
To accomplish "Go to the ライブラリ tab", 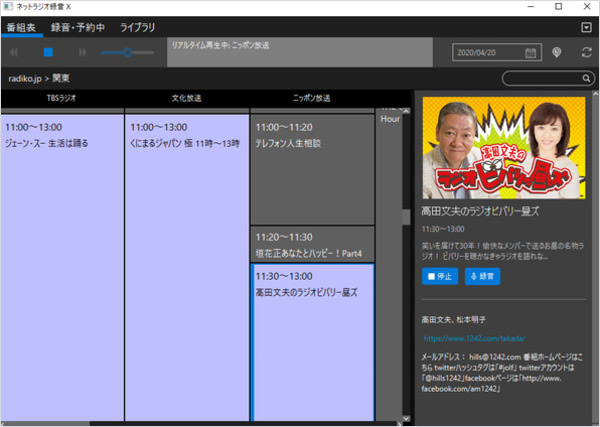I will [x=137, y=28].
